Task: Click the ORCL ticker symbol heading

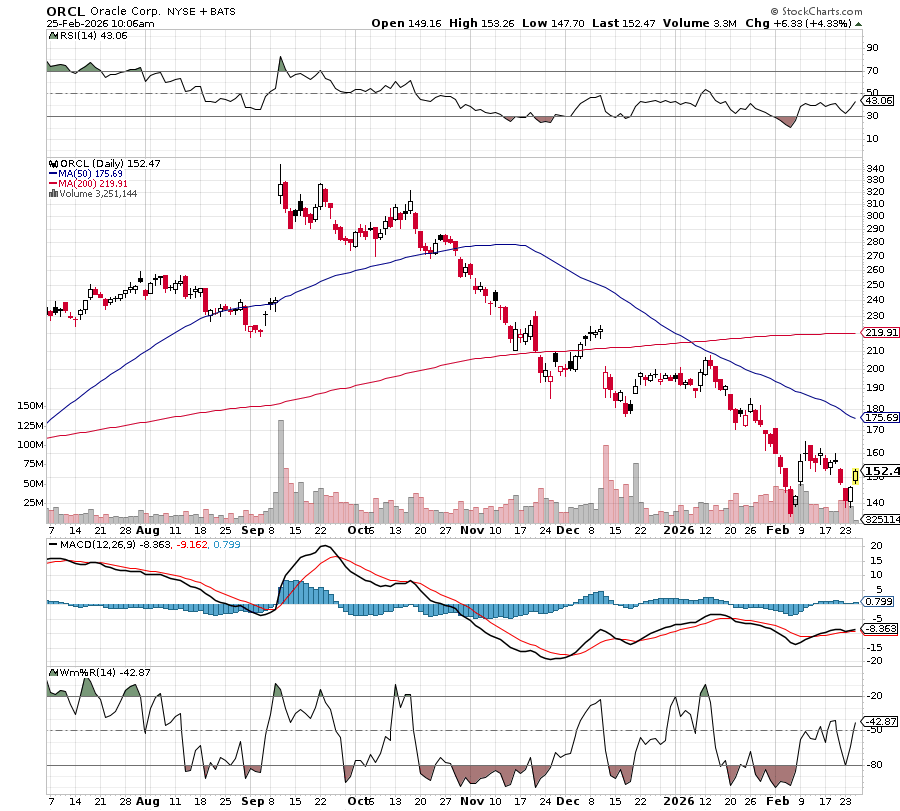Action: click(66, 9)
